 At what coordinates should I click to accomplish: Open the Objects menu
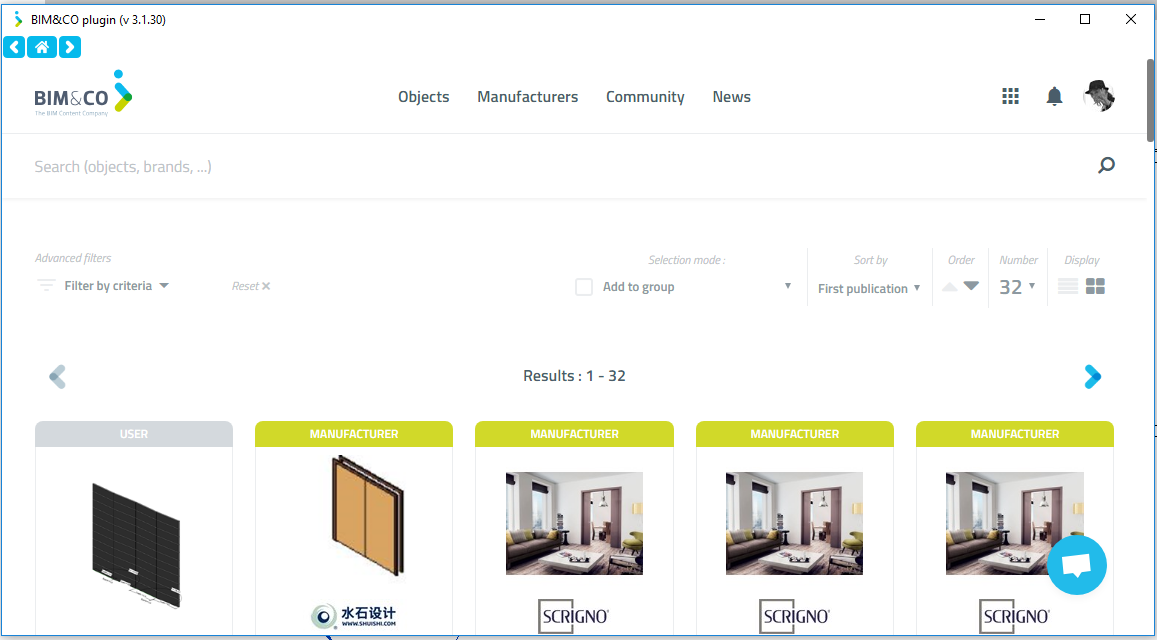pyautogui.click(x=424, y=97)
